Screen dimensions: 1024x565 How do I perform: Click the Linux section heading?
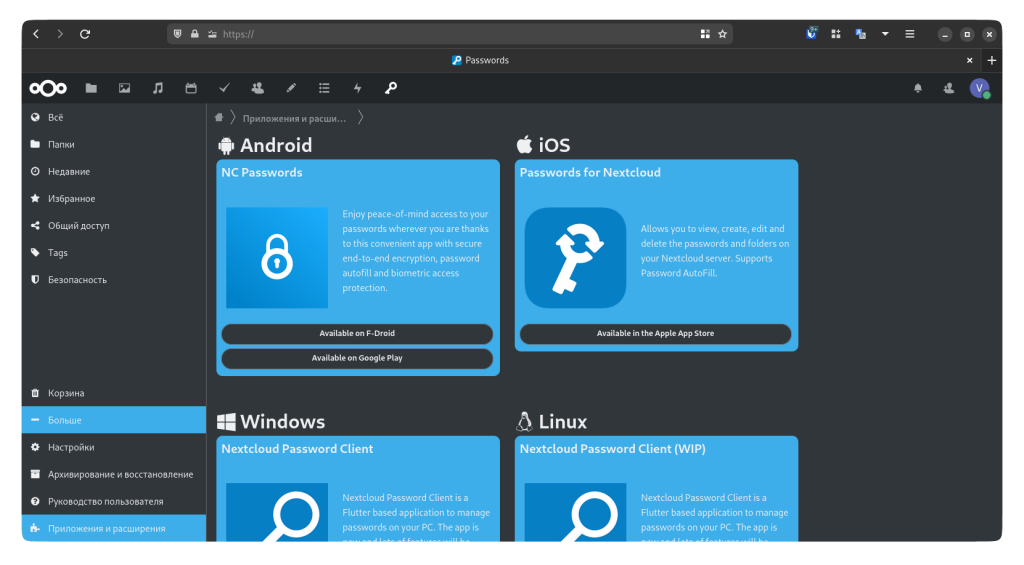coord(552,421)
